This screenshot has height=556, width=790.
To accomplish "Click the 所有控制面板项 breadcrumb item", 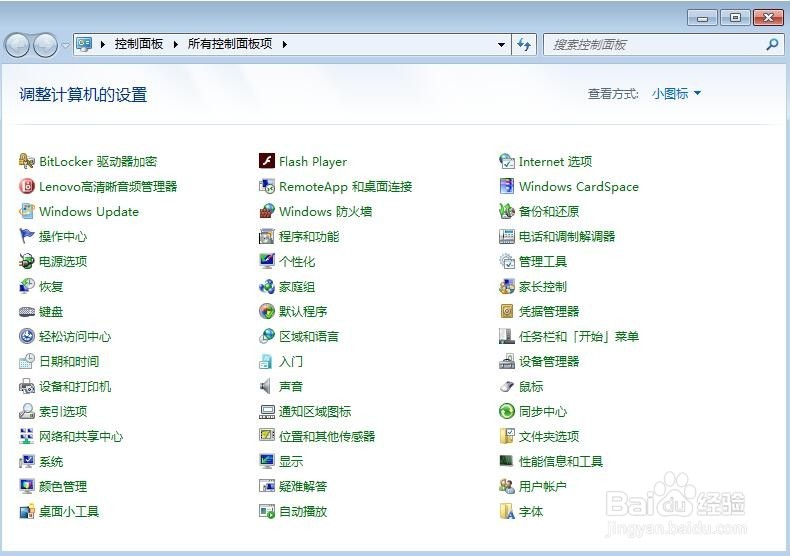I will click(x=230, y=44).
